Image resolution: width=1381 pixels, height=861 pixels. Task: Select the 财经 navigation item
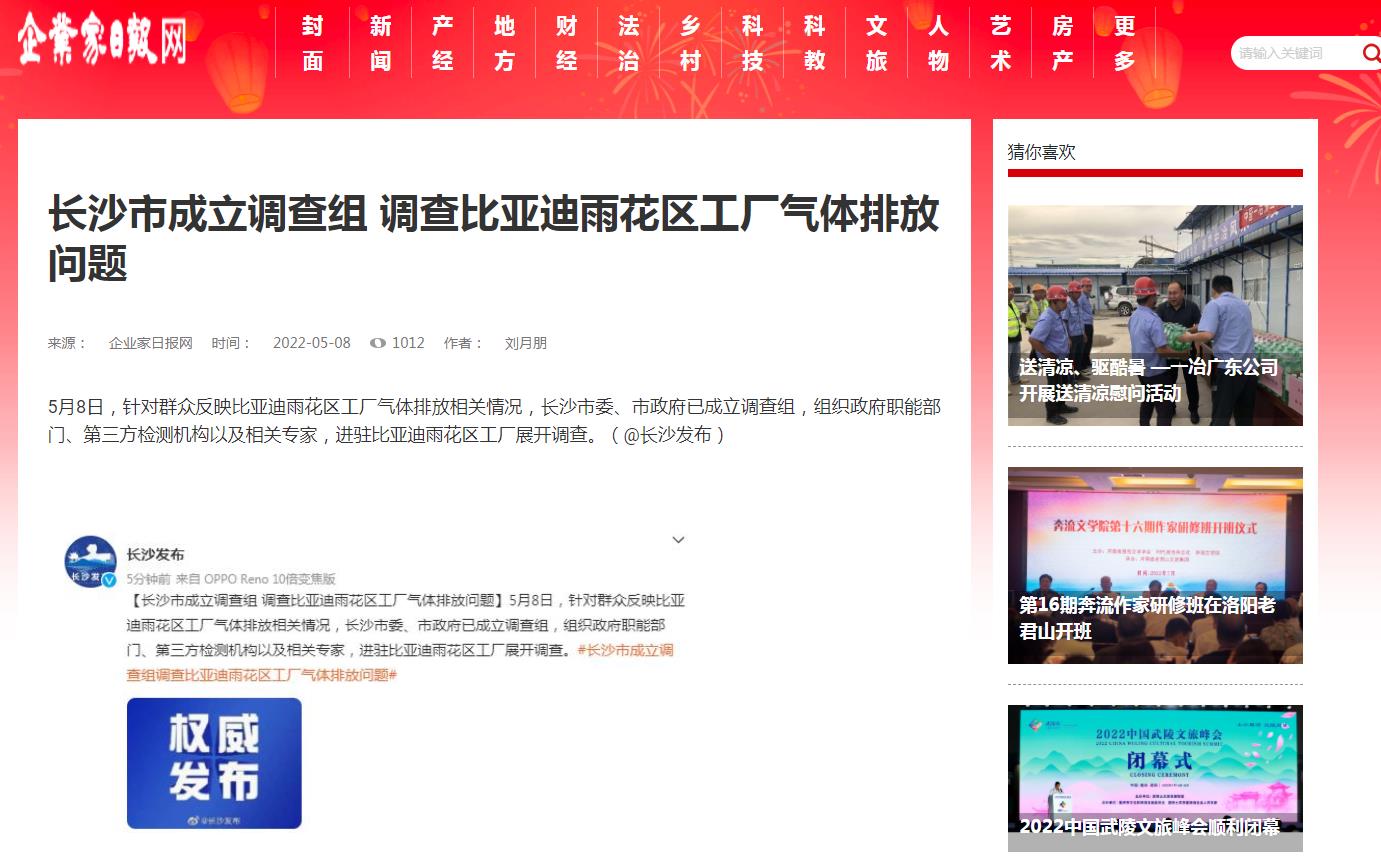click(567, 43)
